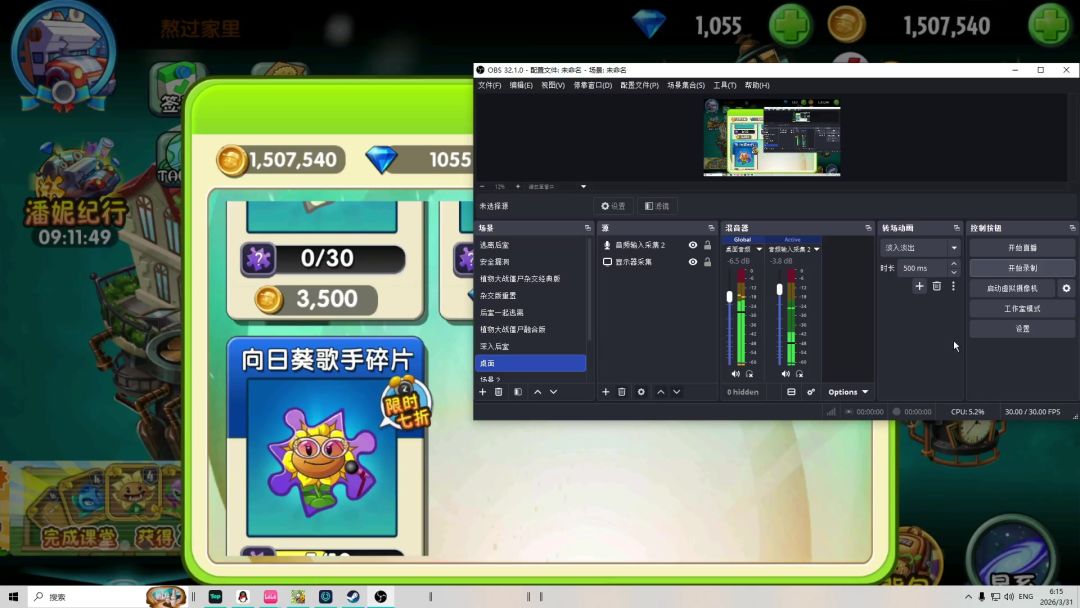The image size is (1080, 608).
Task: Open the 工具(T) menu
Action: coord(724,85)
